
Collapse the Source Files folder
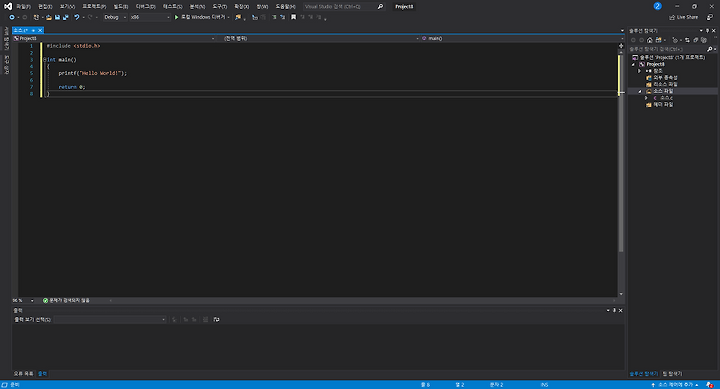coord(640,91)
